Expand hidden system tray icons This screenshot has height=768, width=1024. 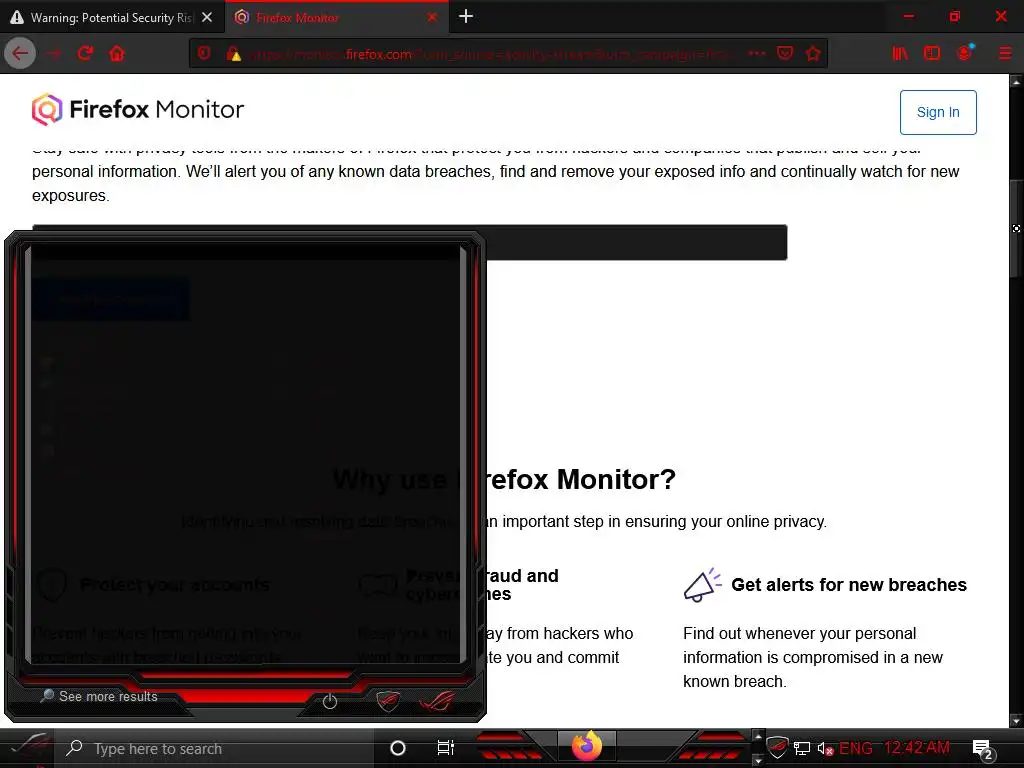coord(758,736)
